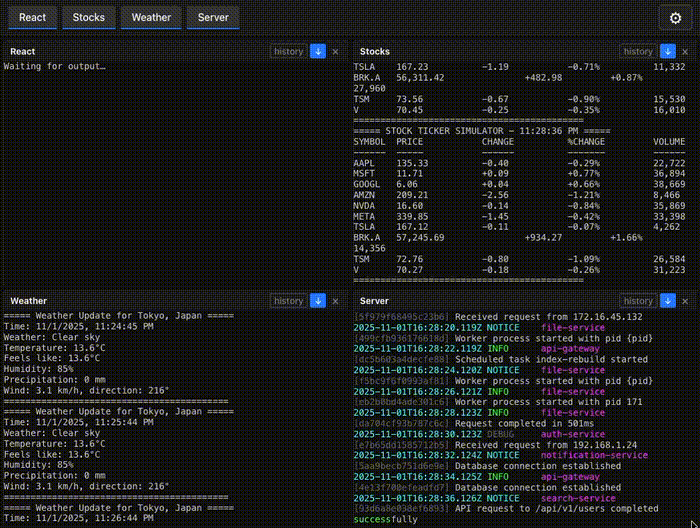Click the Stocks panel scroll-to-bottom arrow
This screenshot has width=700, height=528.
click(x=667, y=51)
